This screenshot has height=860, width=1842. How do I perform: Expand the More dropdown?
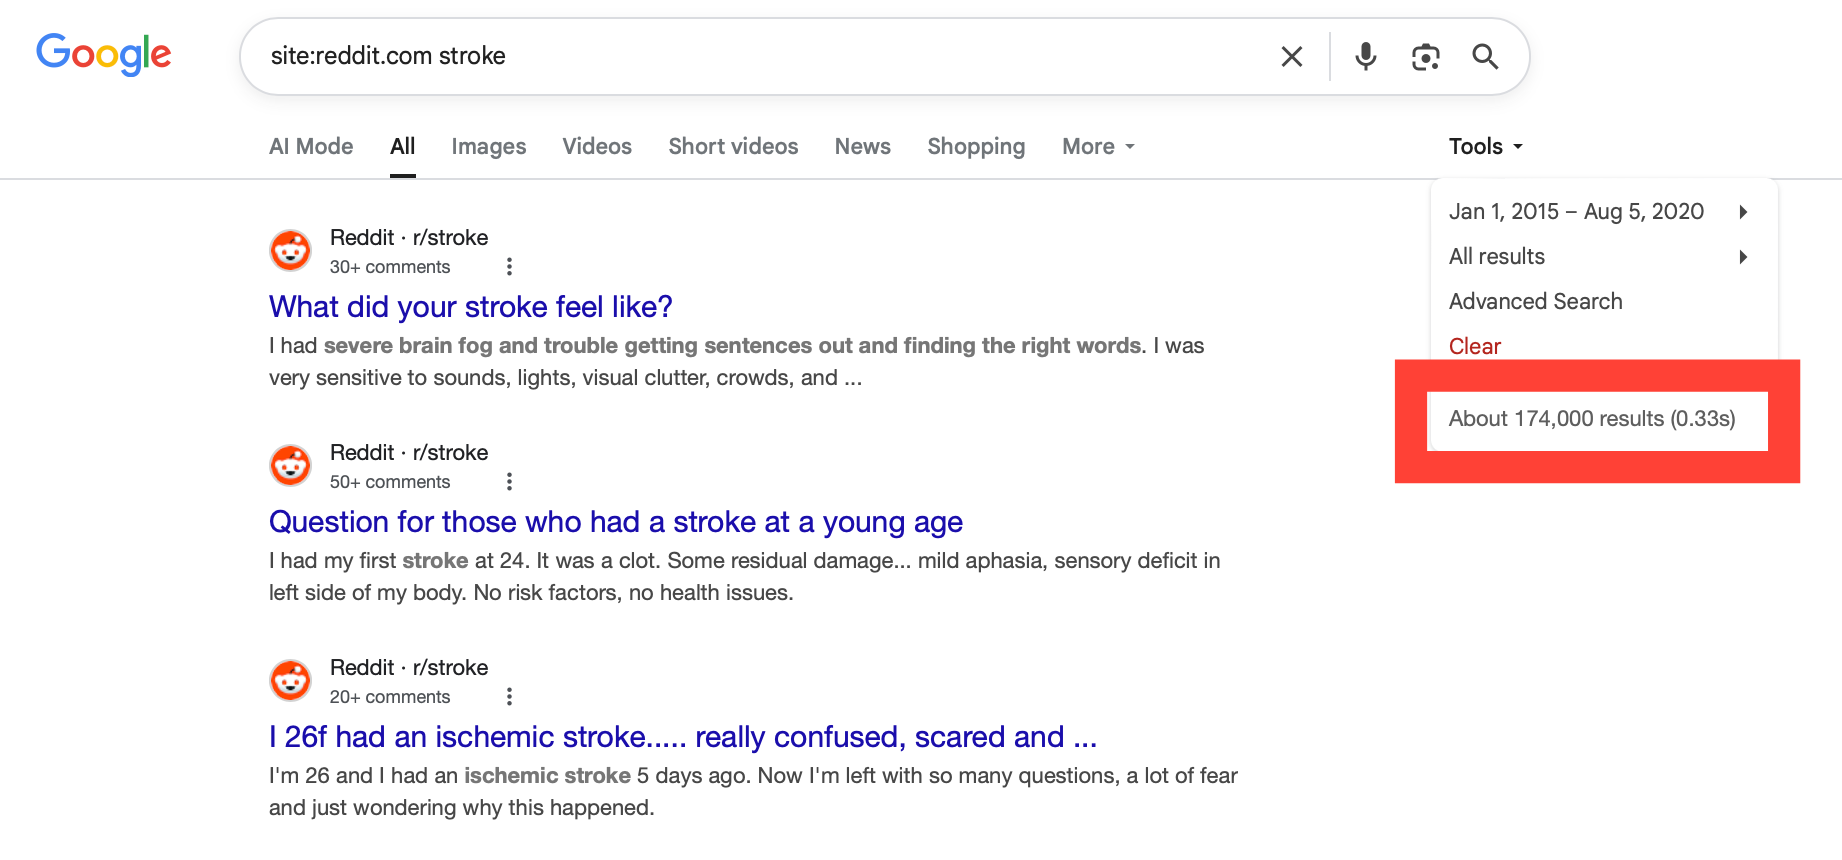(1099, 146)
